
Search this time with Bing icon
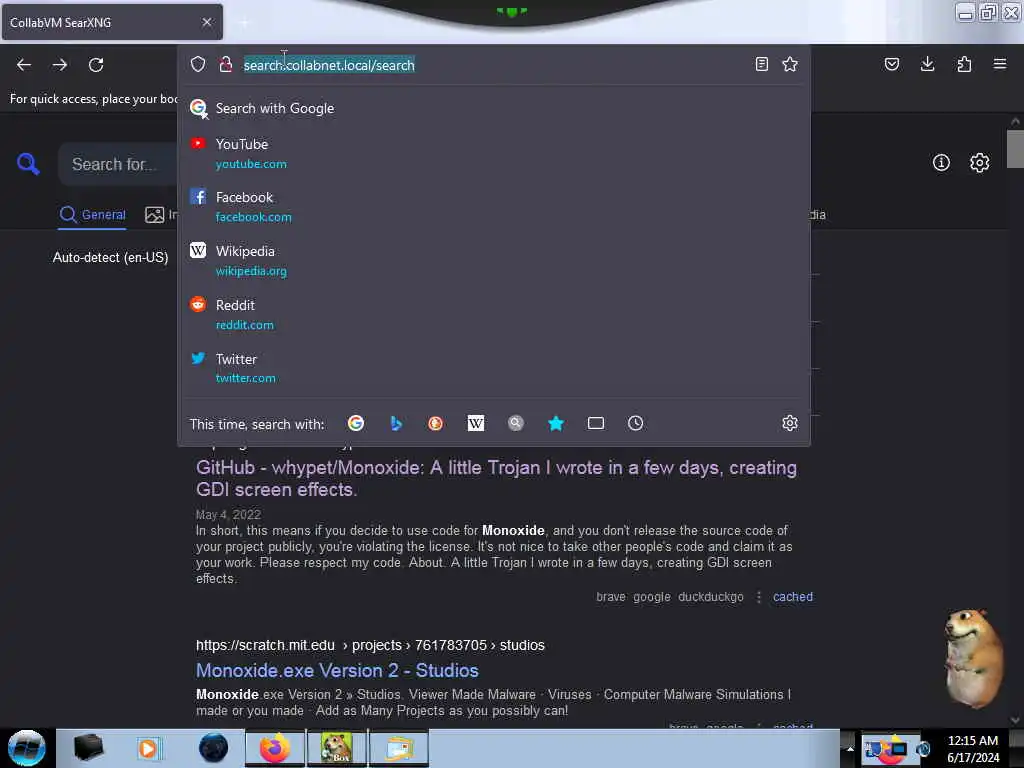tap(396, 423)
